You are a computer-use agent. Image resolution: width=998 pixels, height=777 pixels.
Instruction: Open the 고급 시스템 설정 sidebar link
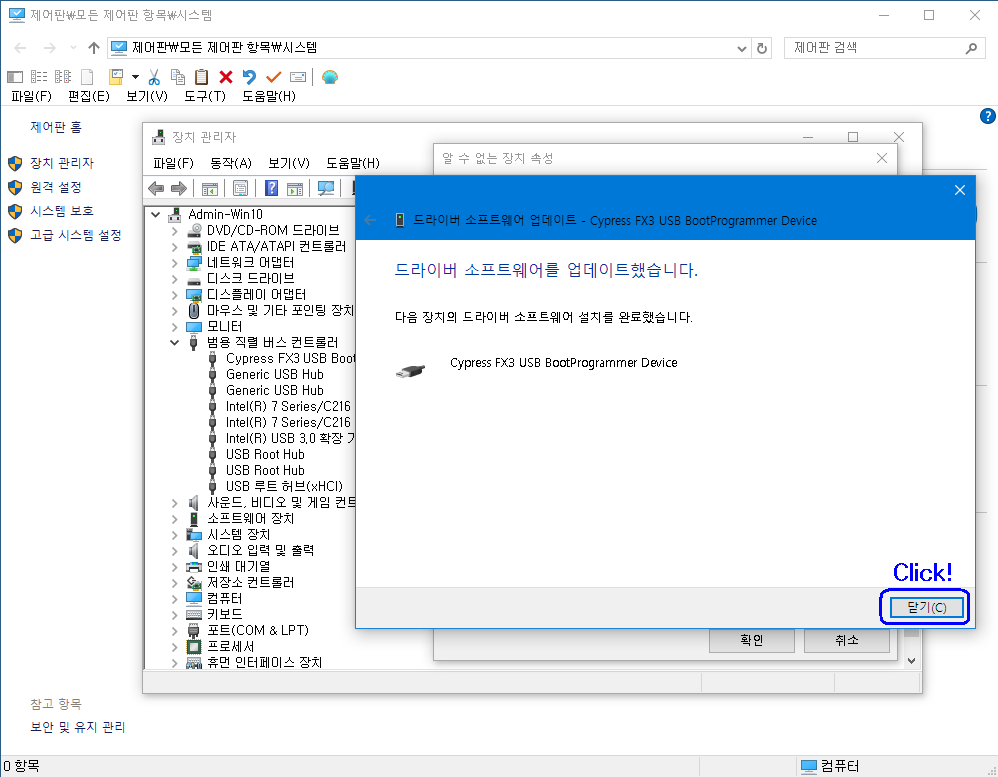[x=76, y=235]
